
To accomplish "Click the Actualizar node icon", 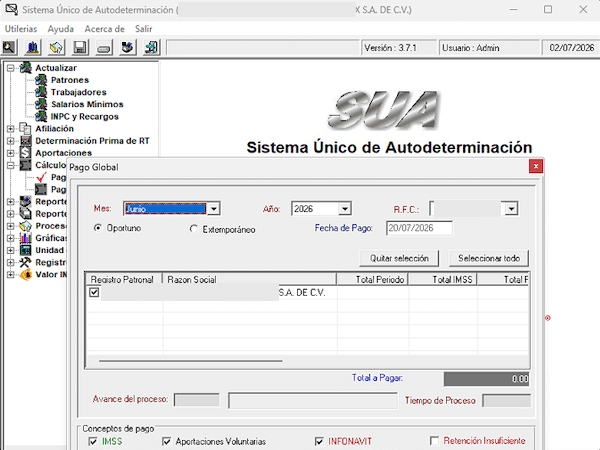I will (x=26, y=68).
